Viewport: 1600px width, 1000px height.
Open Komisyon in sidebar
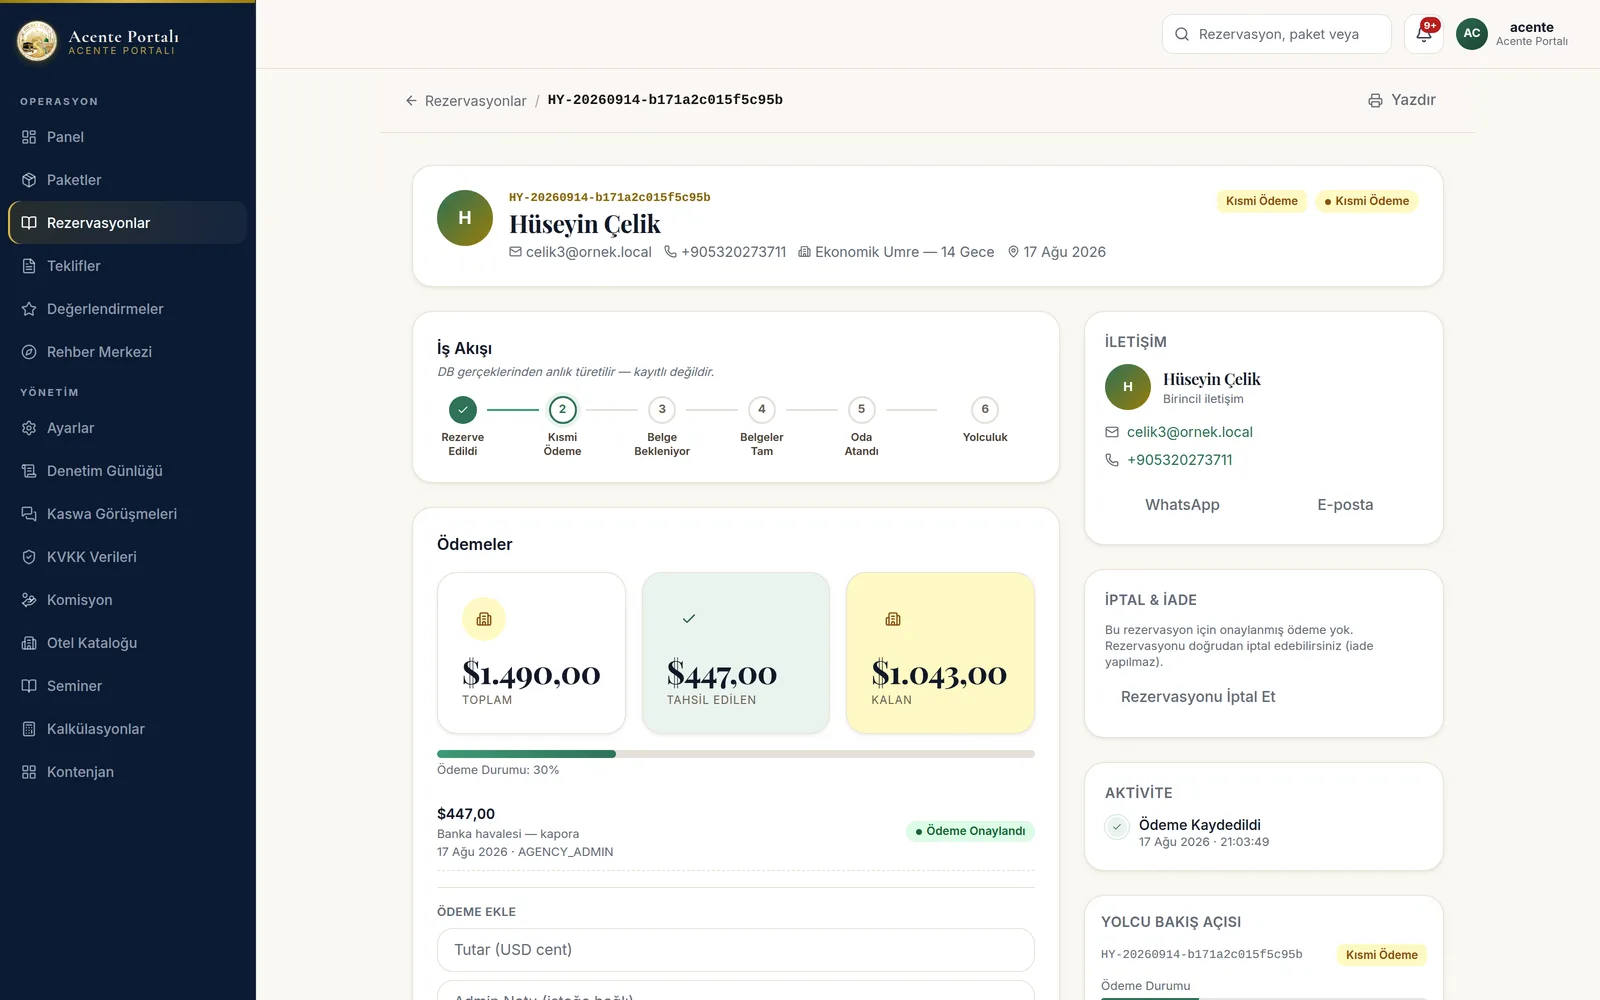pyautogui.click(x=127, y=600)
